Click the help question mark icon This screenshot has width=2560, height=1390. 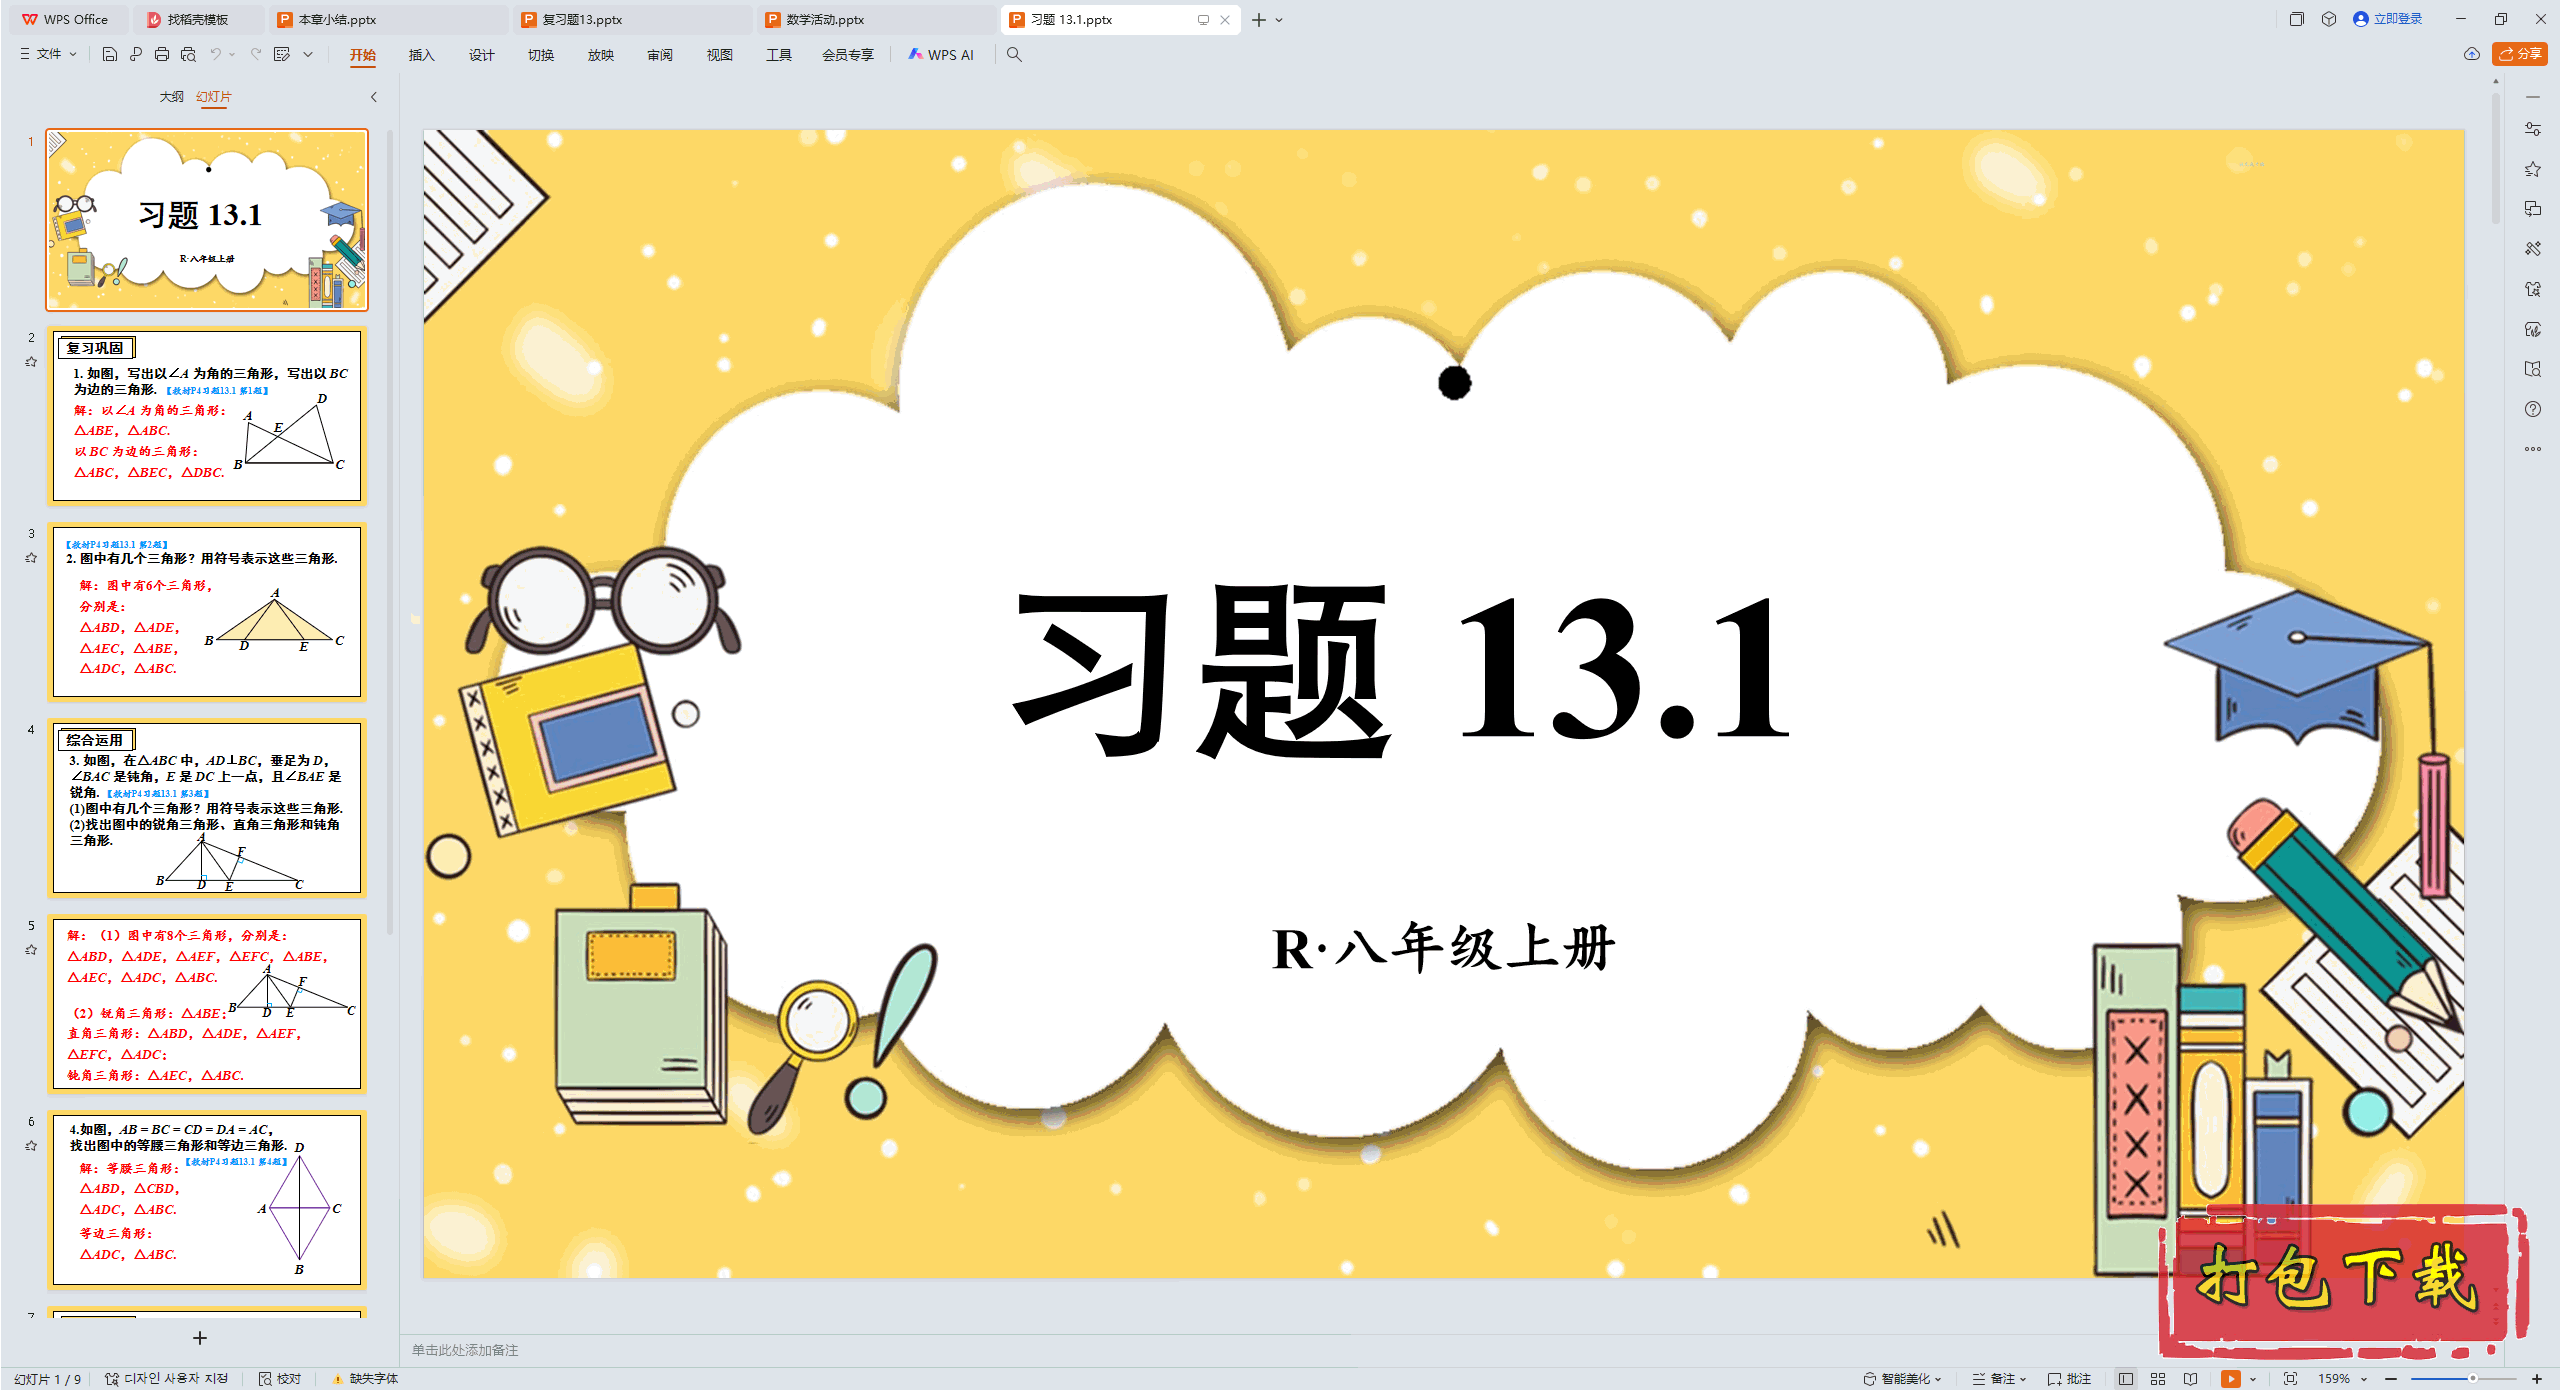click(x=2533, y=409)
